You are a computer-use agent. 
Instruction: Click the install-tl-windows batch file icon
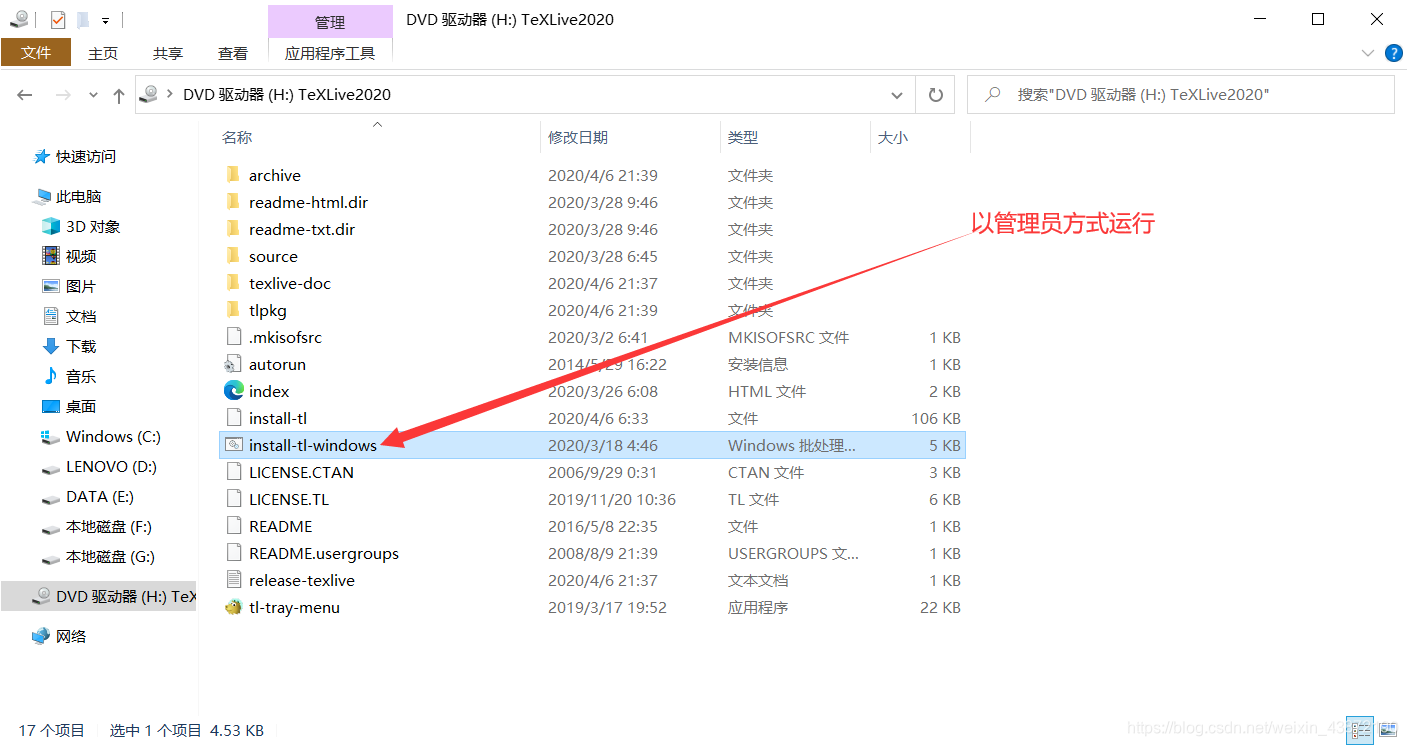click(x=233, y=445)
